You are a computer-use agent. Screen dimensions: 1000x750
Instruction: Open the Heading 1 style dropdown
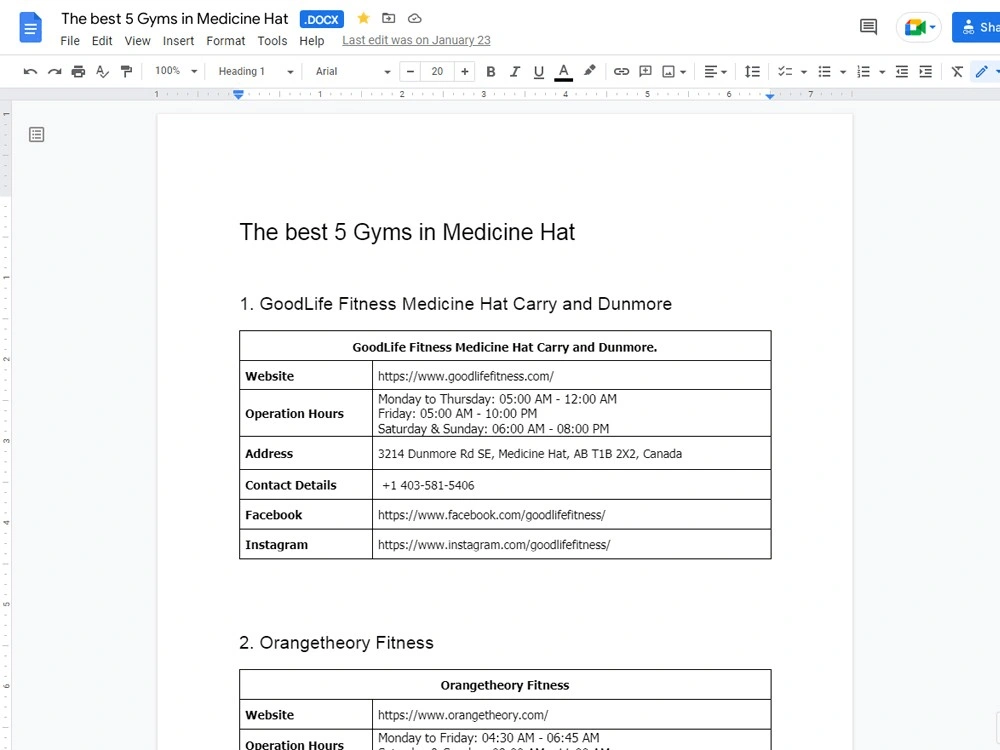pos(255,71)
